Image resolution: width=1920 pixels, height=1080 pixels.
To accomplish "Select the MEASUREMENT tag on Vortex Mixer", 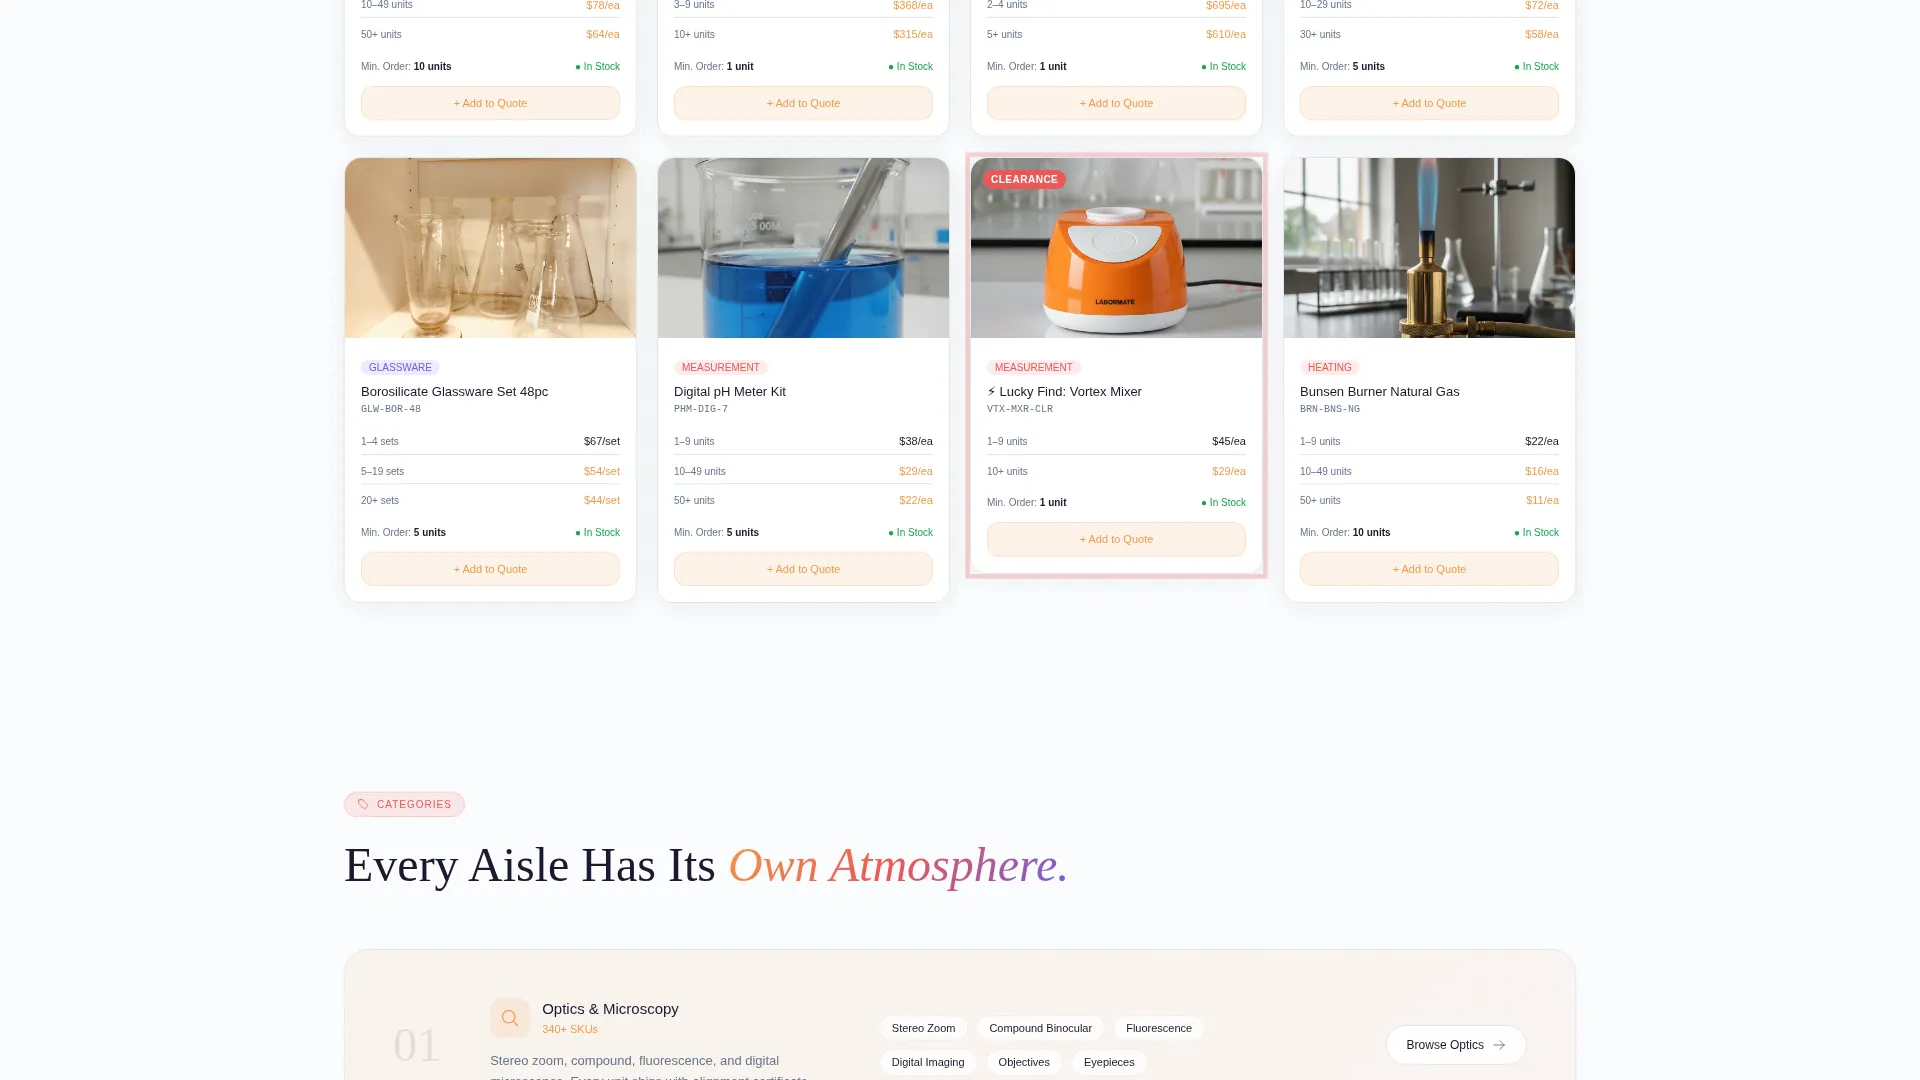I will pyautogui.click(x=1033, y=368).
